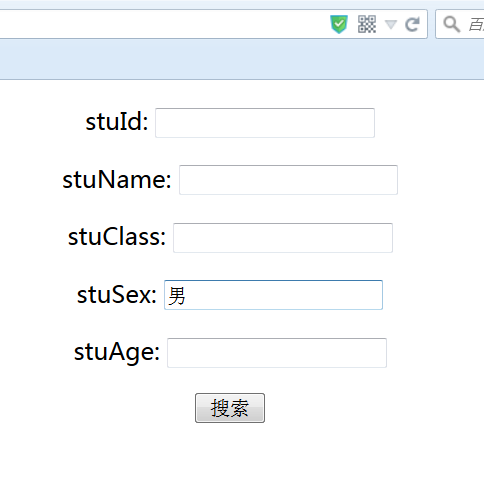The width and height of the screenshot is (484, 482).
Task: Click the empty light-blue tab strip area
Action: click(x=242, y=59)
